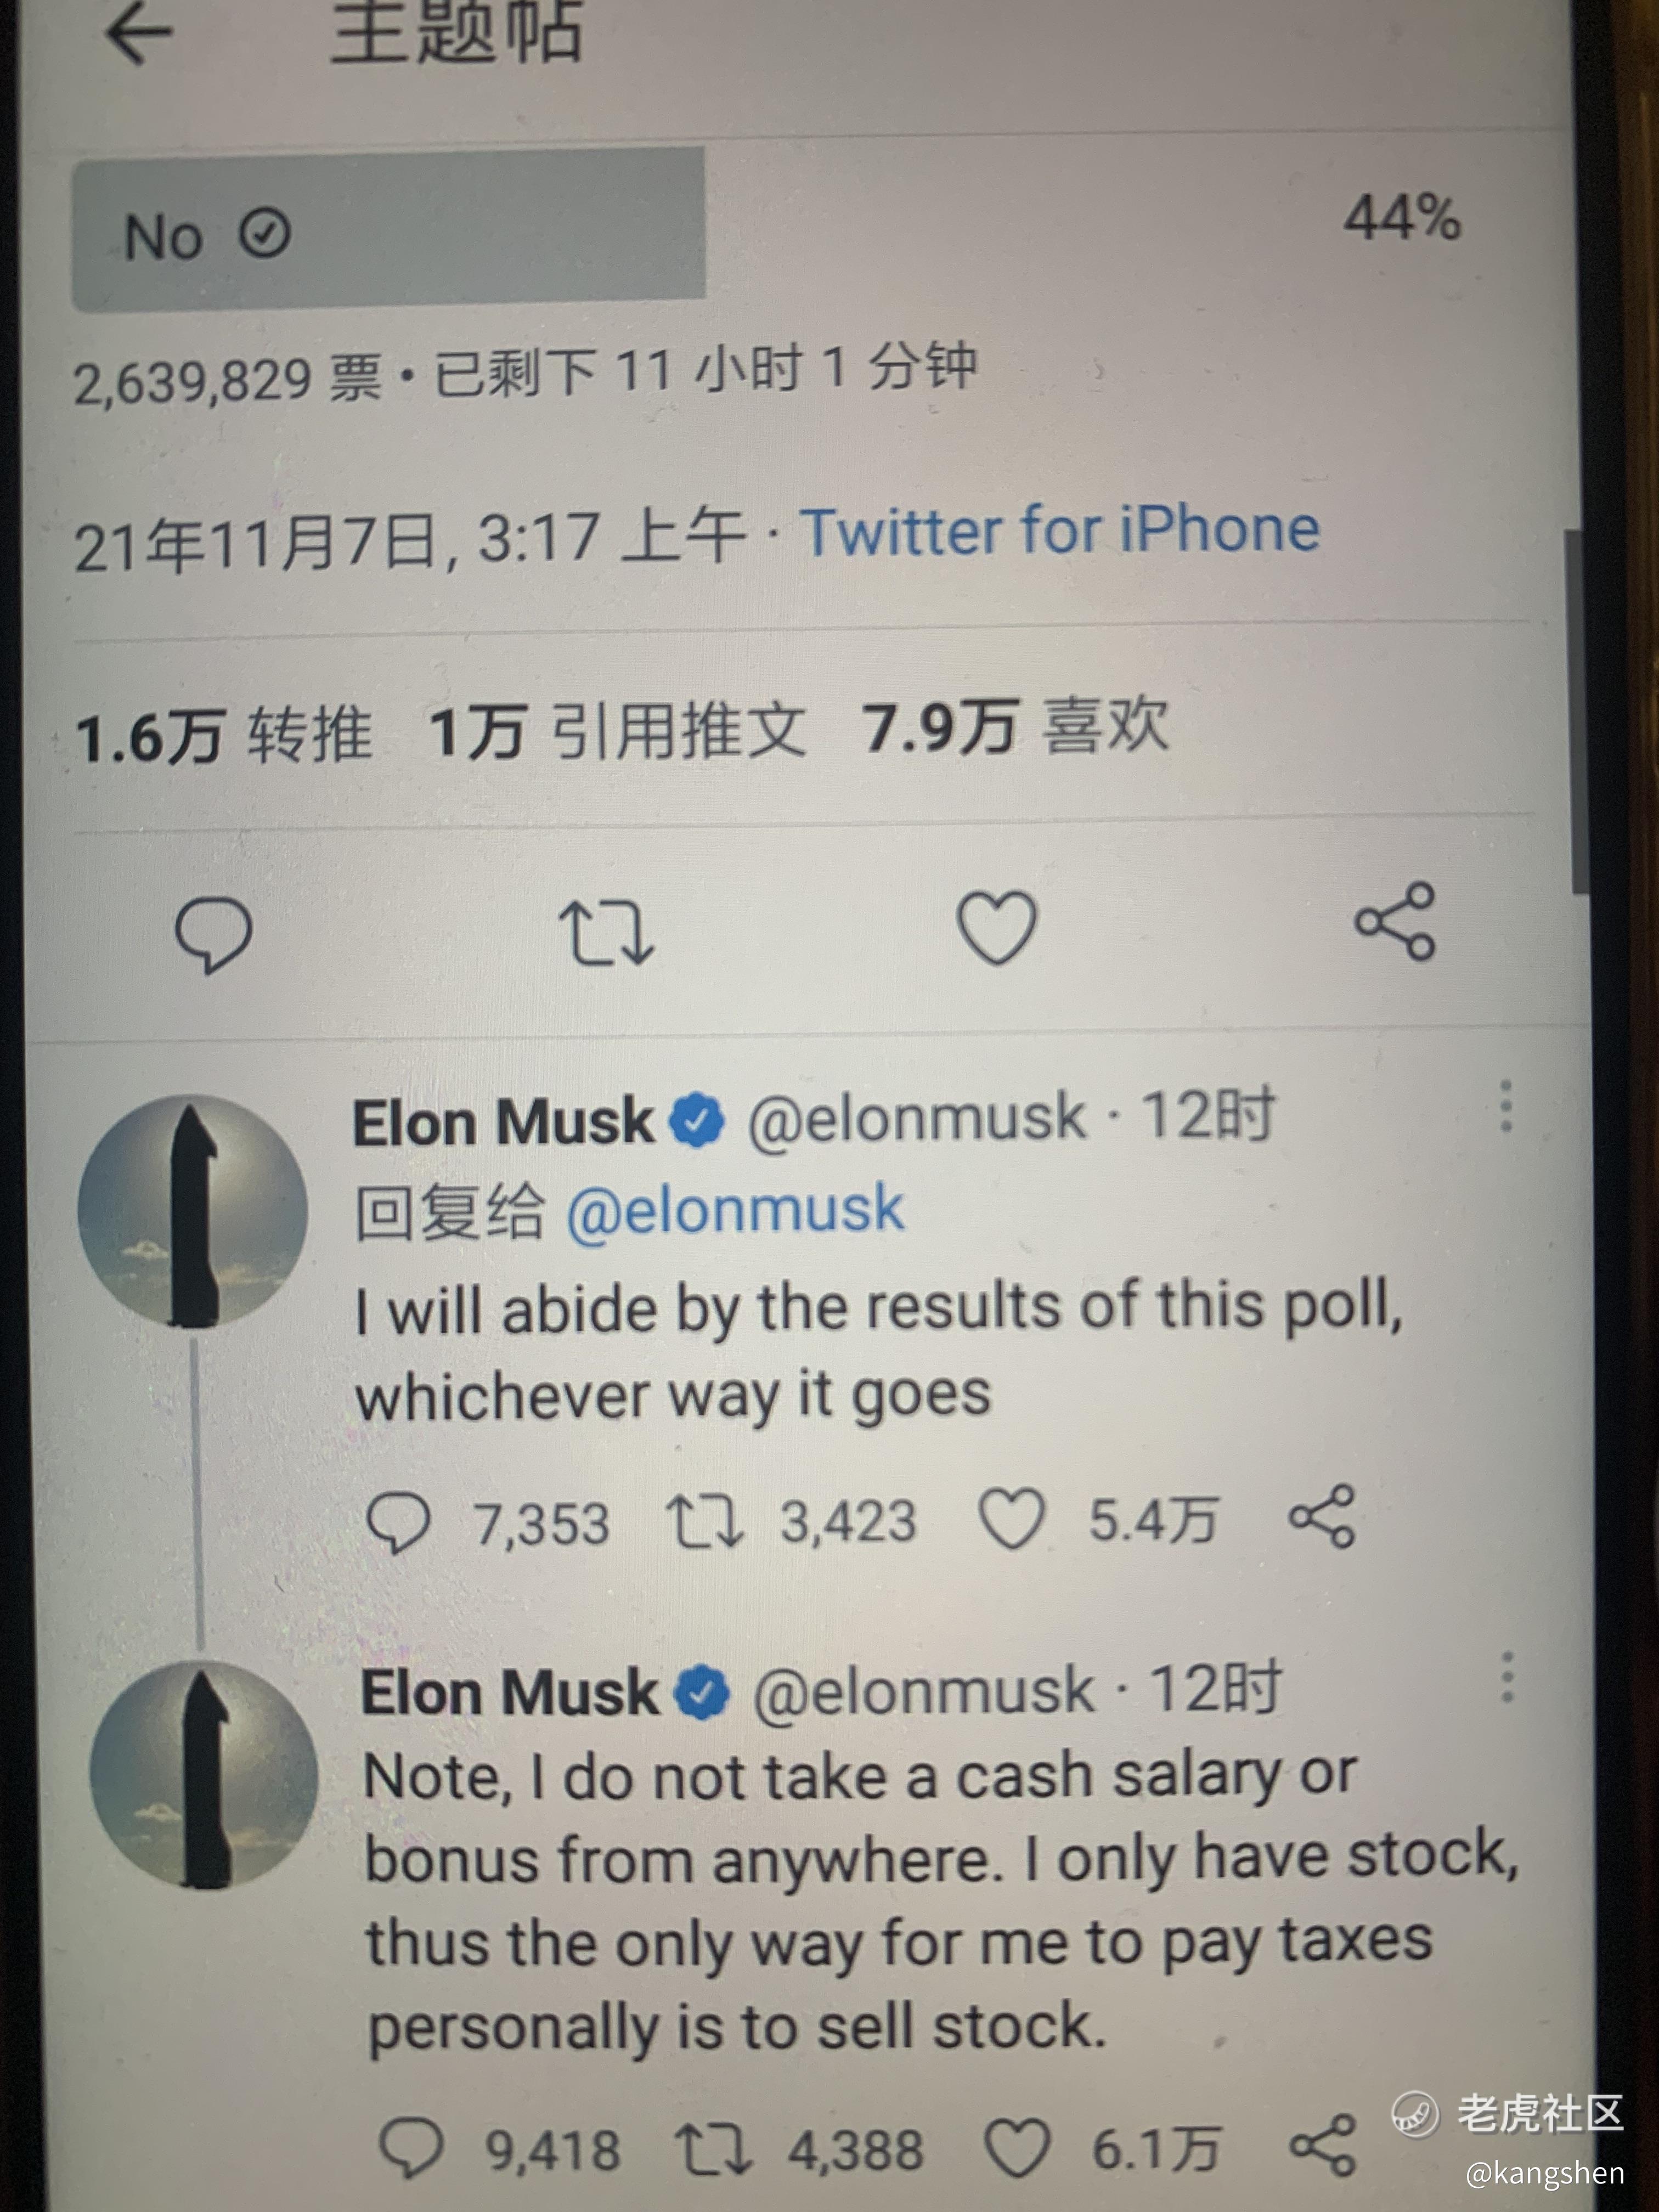Viewport: 1659px width, 2212px height.
Task: Open more options on first reply
Action: pyautogui.click(x=1506, y=1107)
